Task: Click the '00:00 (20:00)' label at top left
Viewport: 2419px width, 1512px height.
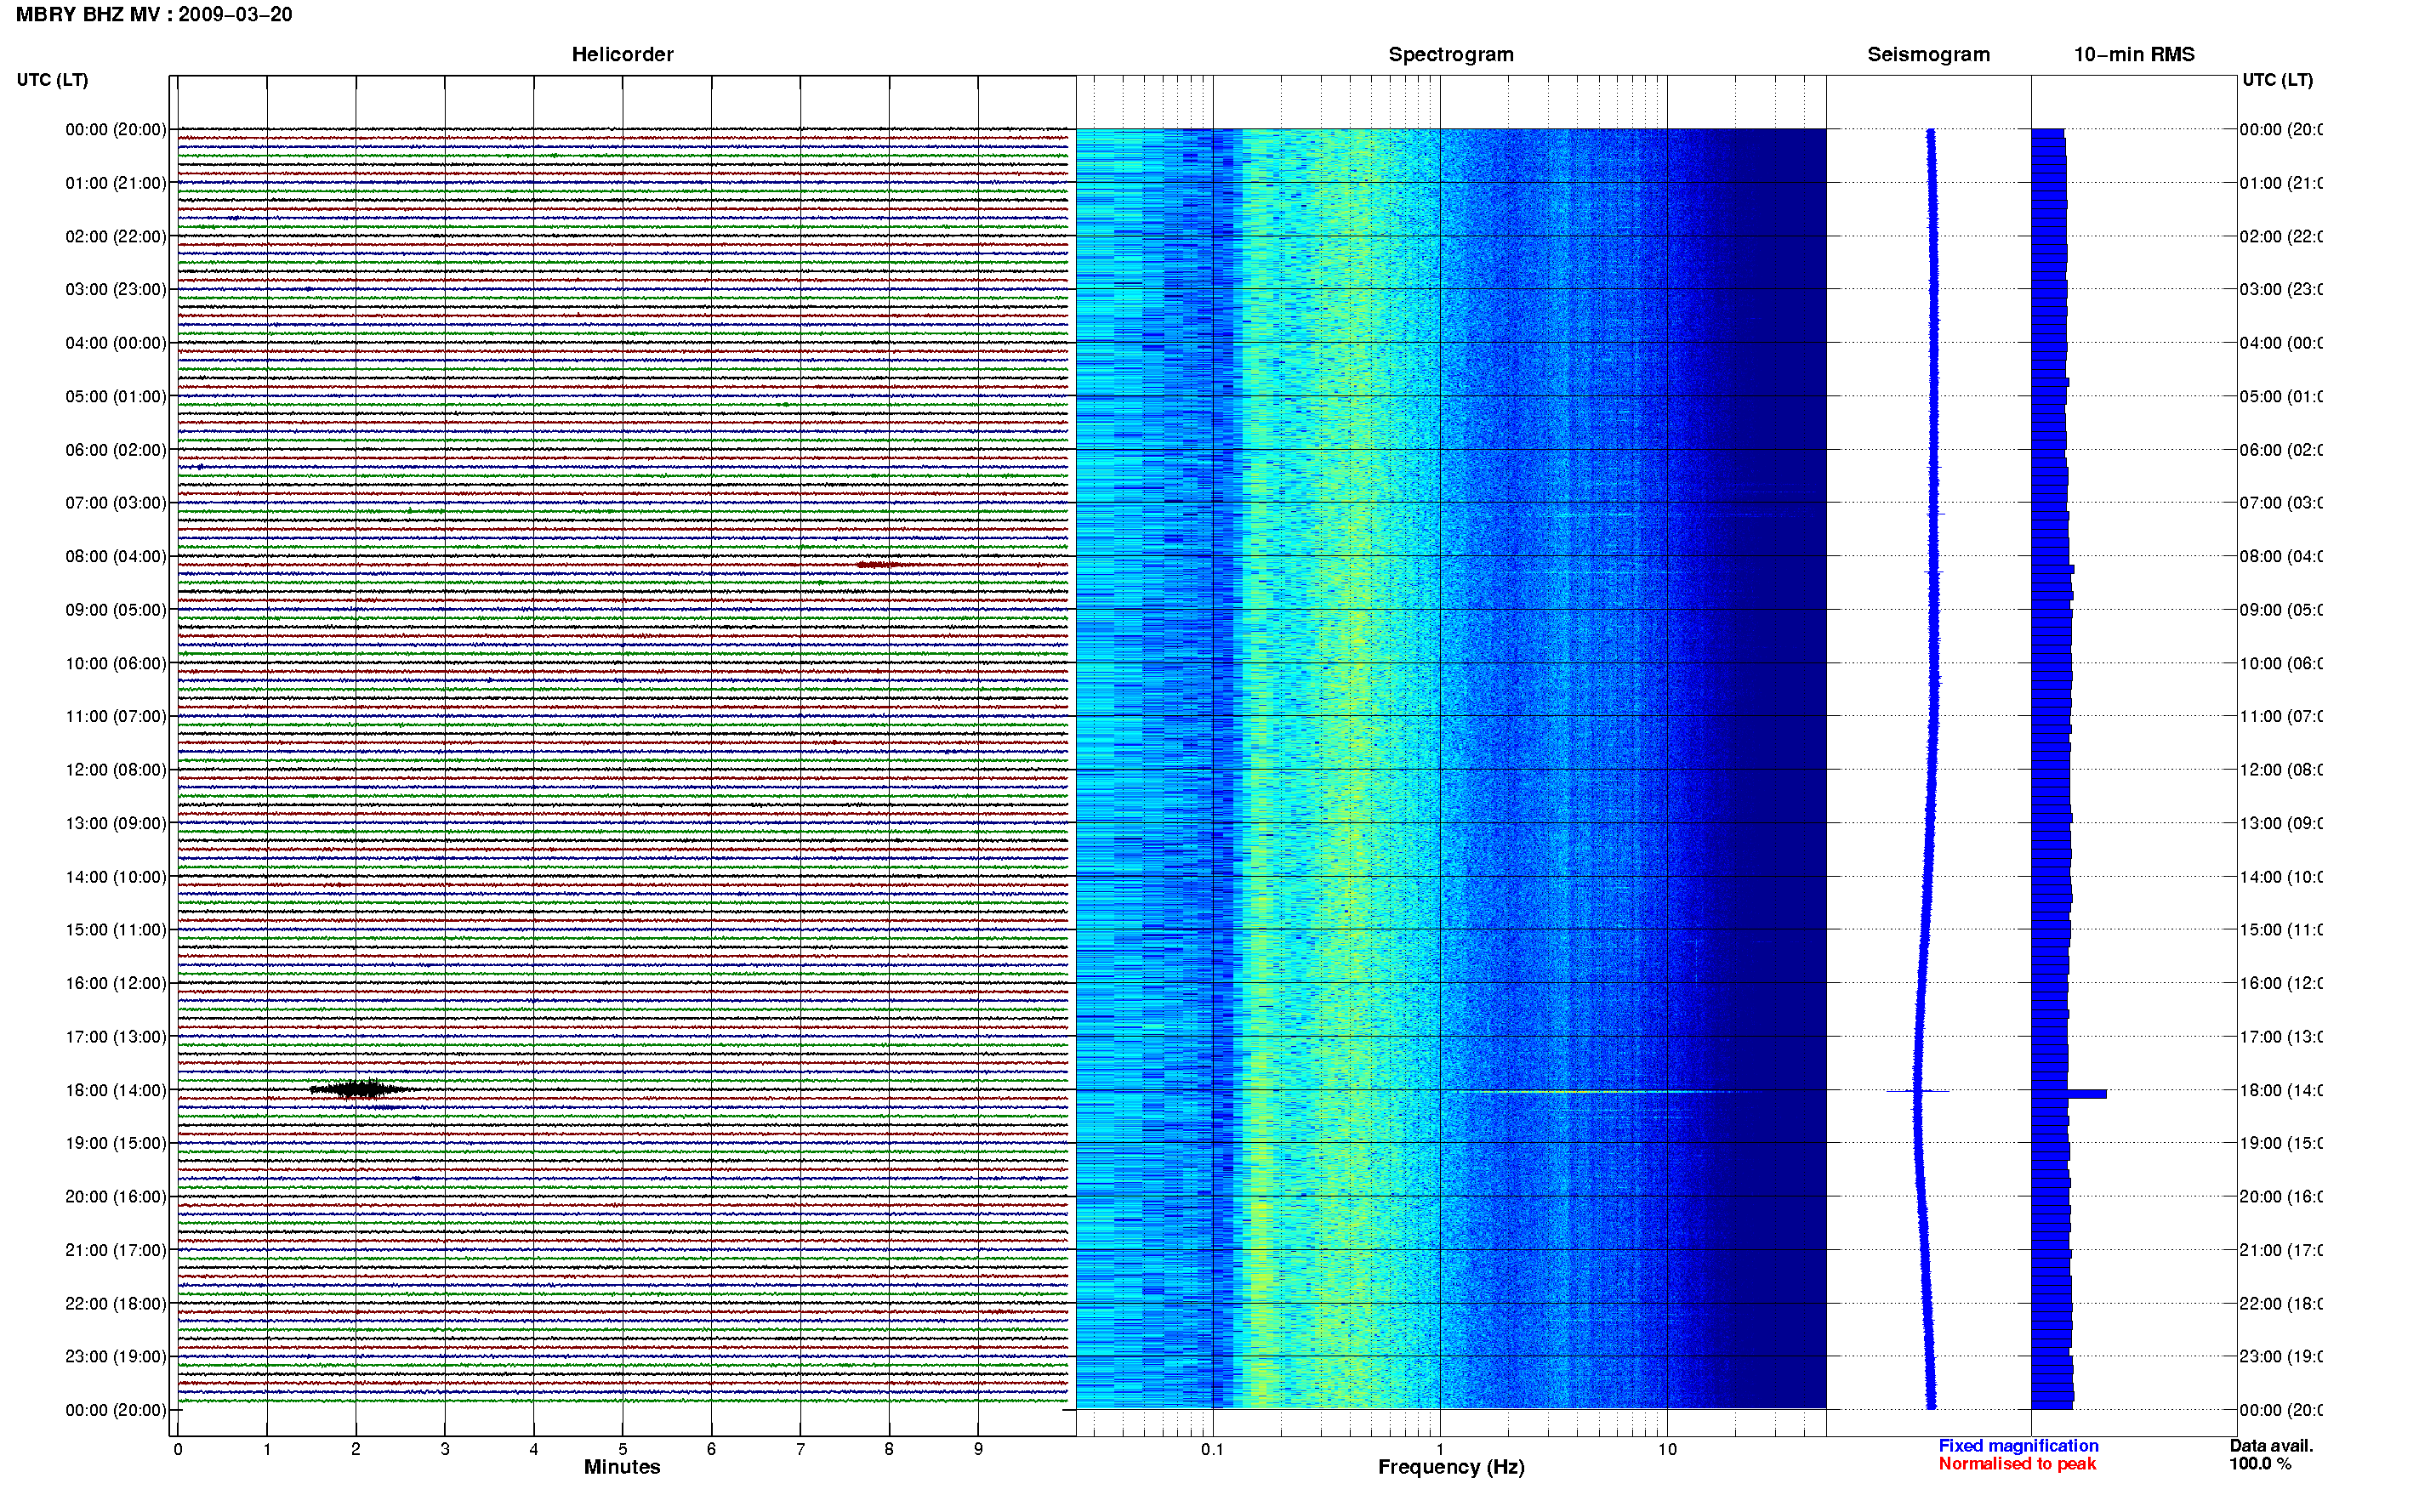Action: pyautogui.click(x=116, y=129)
